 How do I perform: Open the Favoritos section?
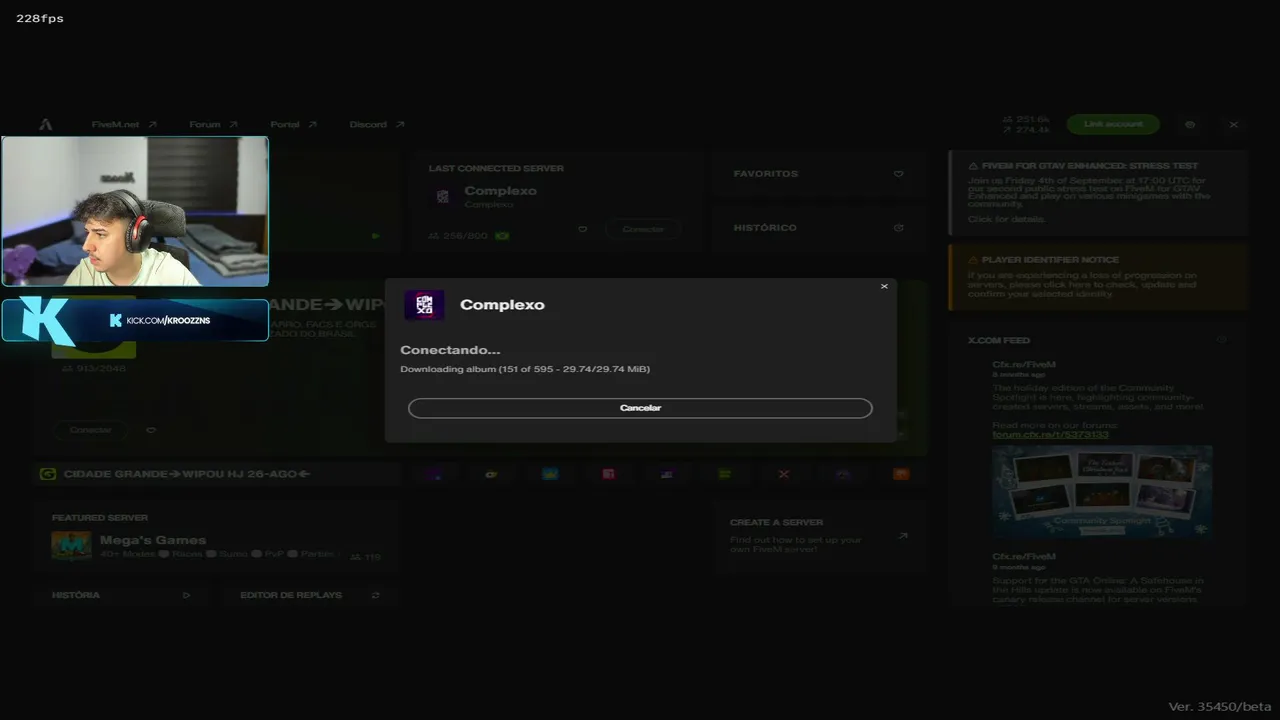pyautogui.click(x=819, y=174)
